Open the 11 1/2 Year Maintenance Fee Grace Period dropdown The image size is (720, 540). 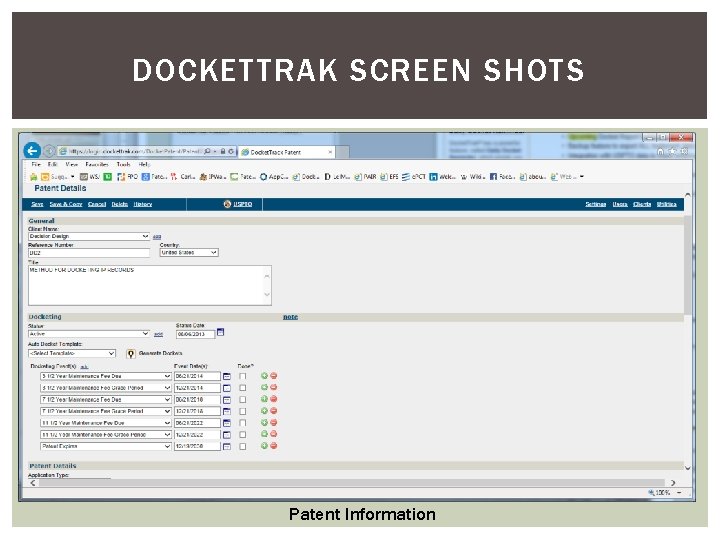coord(106,434)
